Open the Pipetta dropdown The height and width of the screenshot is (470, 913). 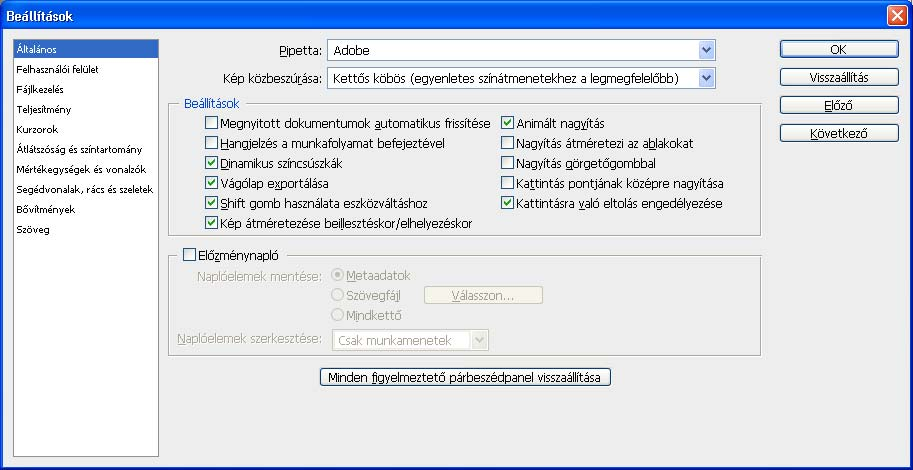tap(521, 50)
